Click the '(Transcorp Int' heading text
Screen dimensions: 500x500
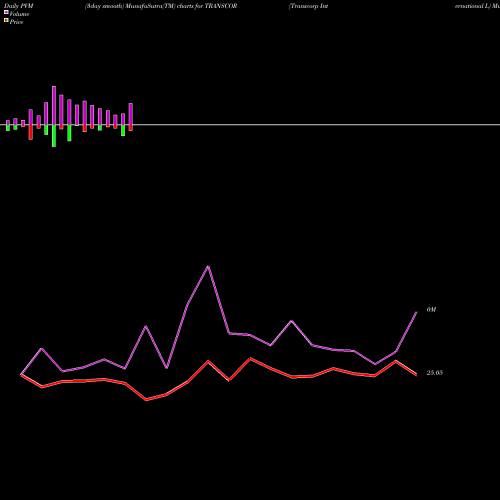308,6
